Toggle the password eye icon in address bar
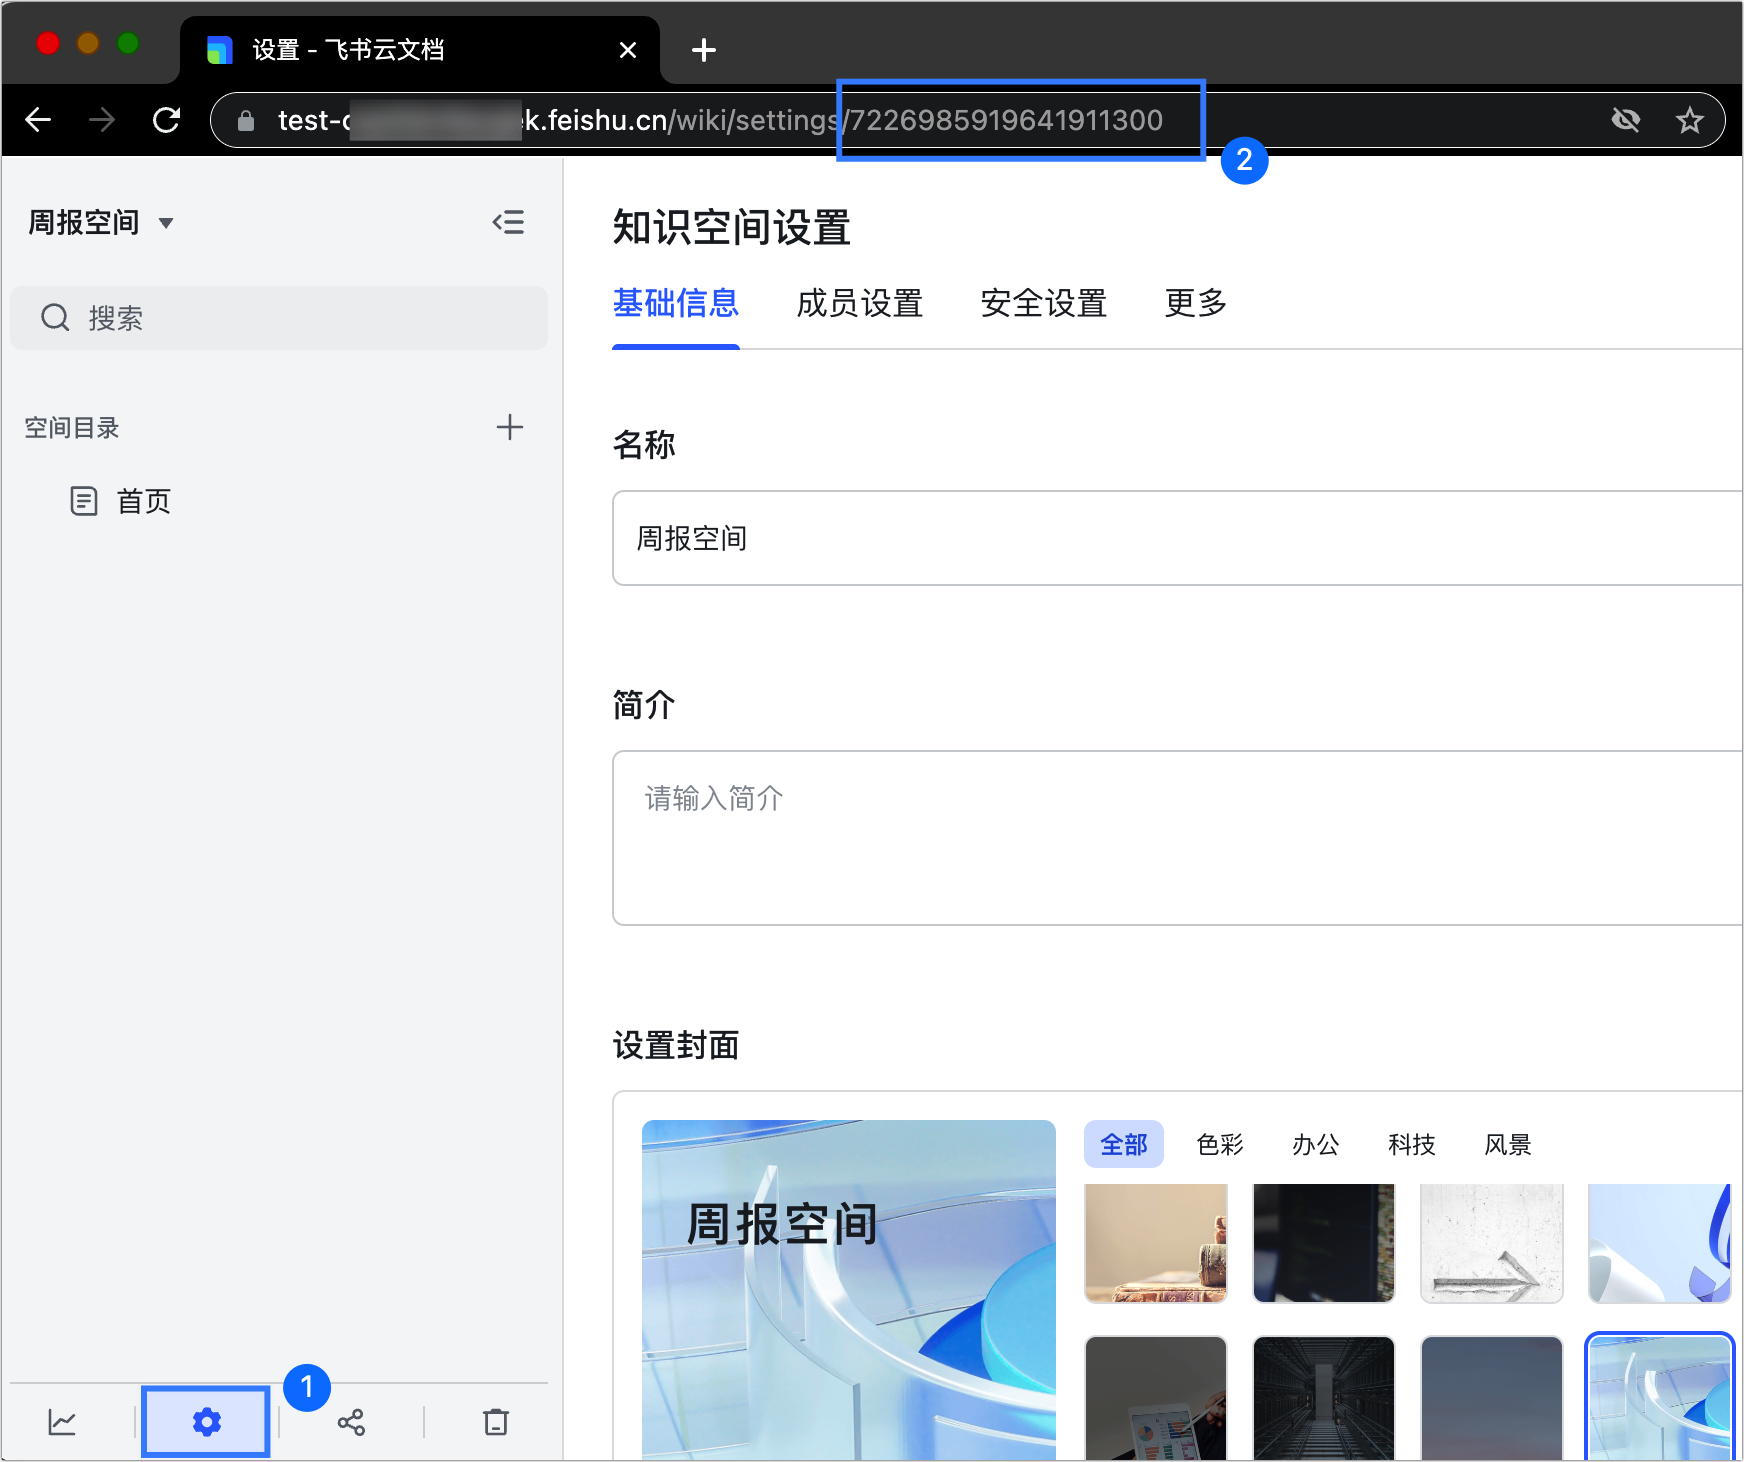This screenshot has width=1744, height=1462. (x=1627, y=119)
